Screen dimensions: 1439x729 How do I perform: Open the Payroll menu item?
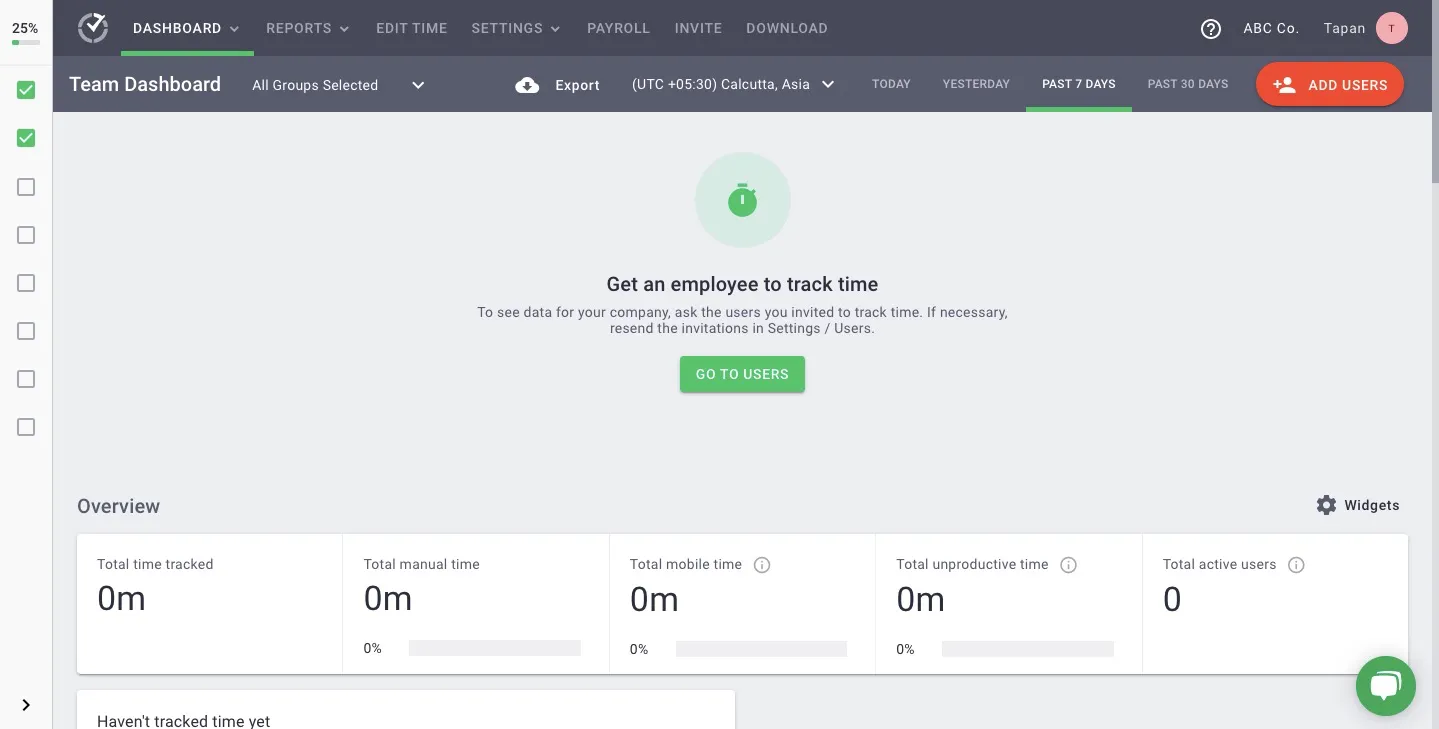[619, 28]
